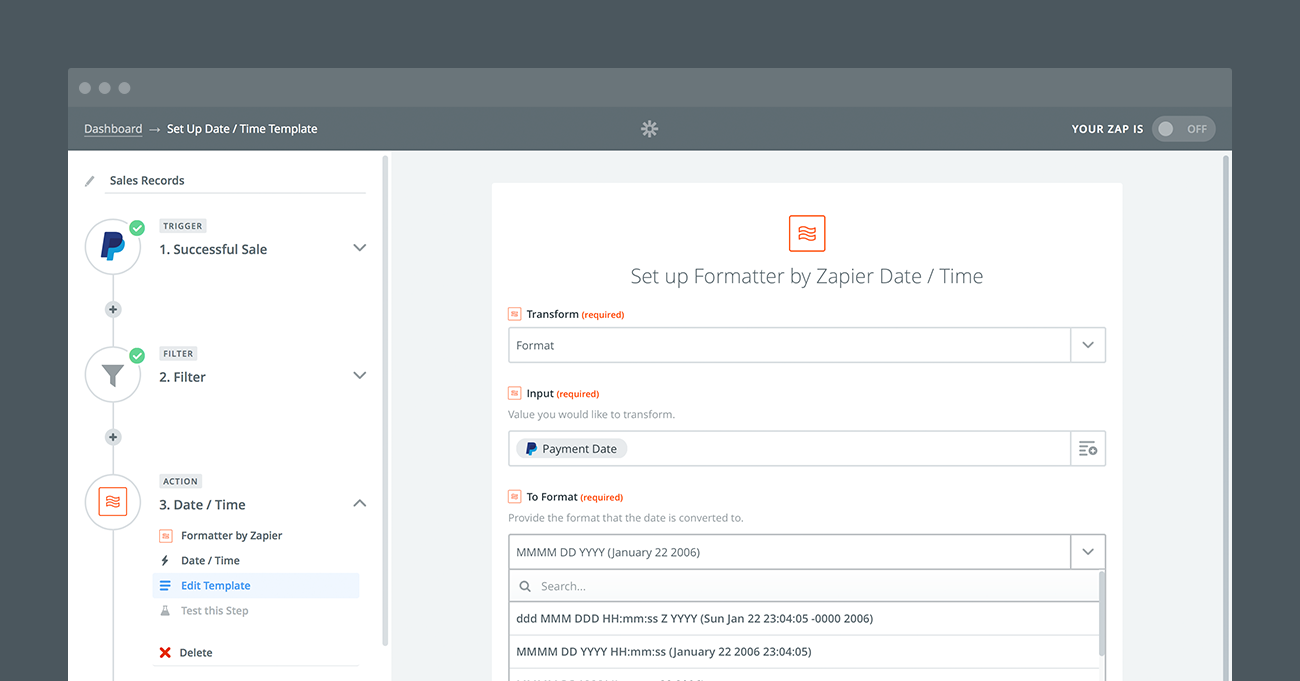Select the Date / Time sub-step
Image resolution: width=1300 pixels, height=681 pixels.
[210, 561]
